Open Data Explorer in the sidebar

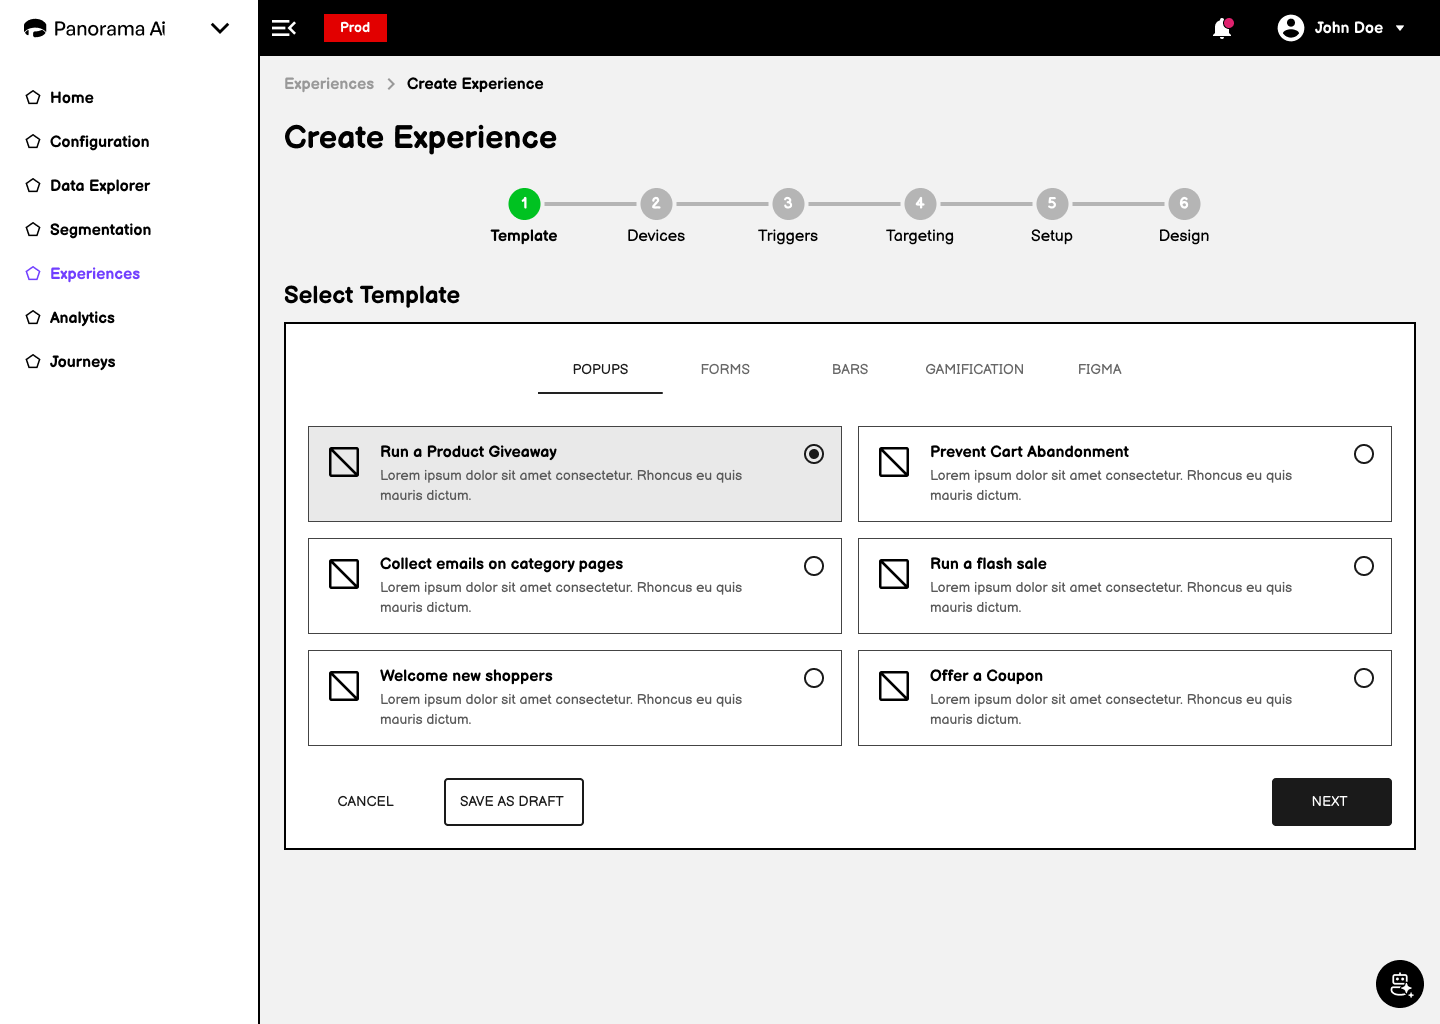[x=100, y=185]
